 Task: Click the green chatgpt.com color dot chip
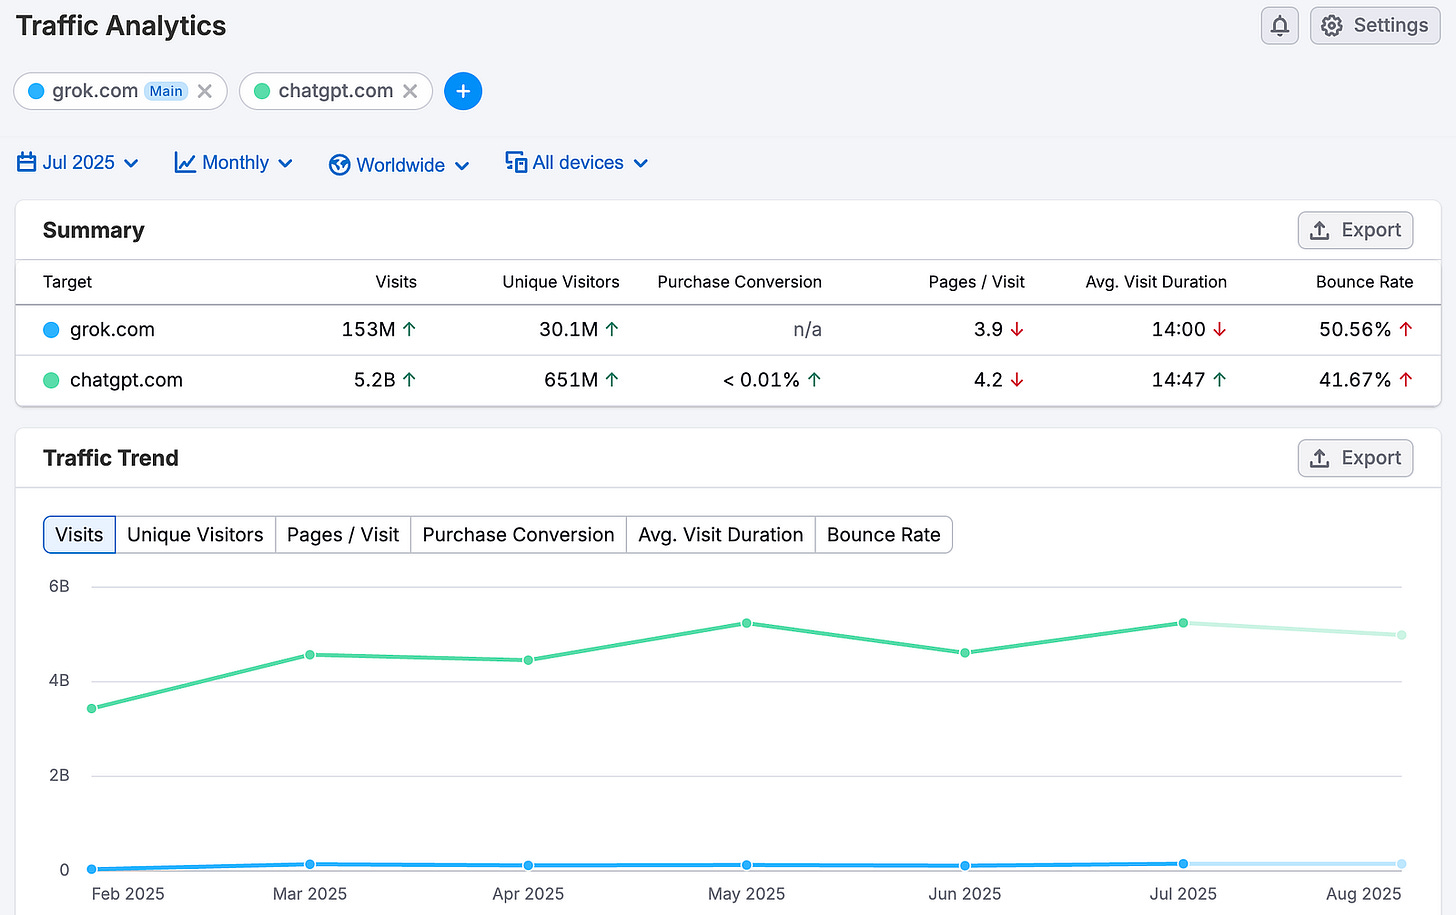pos(262,91)
